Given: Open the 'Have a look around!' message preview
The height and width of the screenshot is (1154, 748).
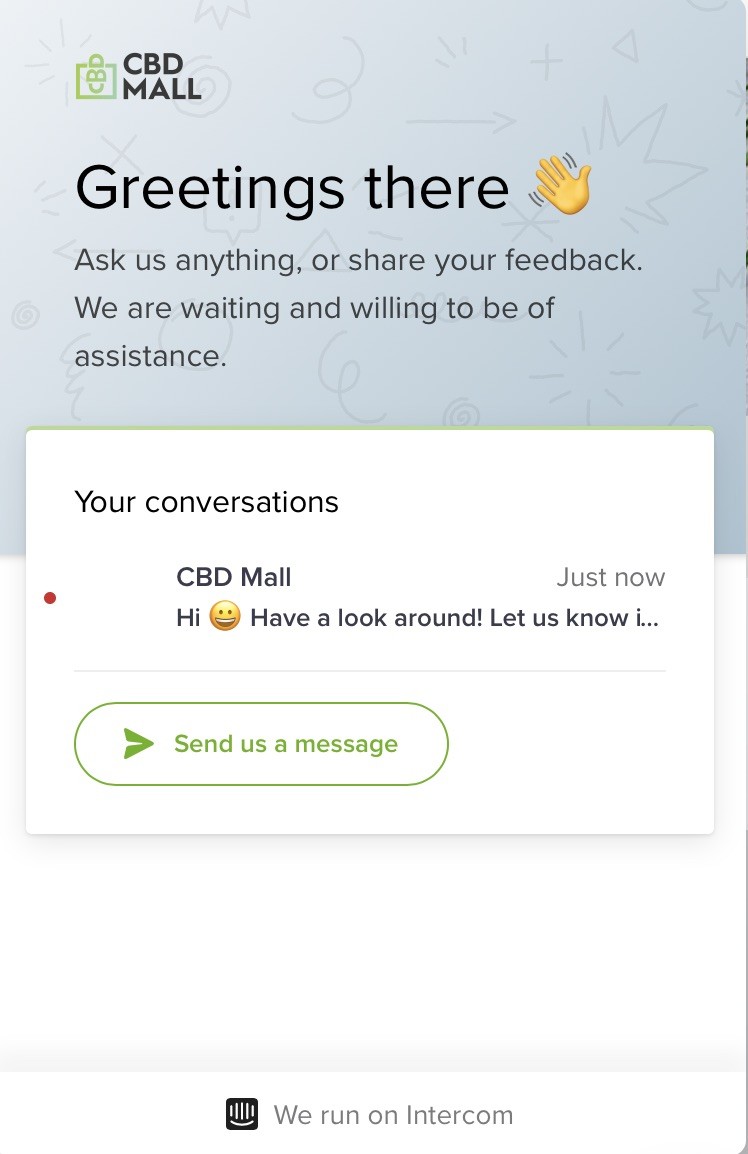Looking at the screenshot, I should point(418,617).
